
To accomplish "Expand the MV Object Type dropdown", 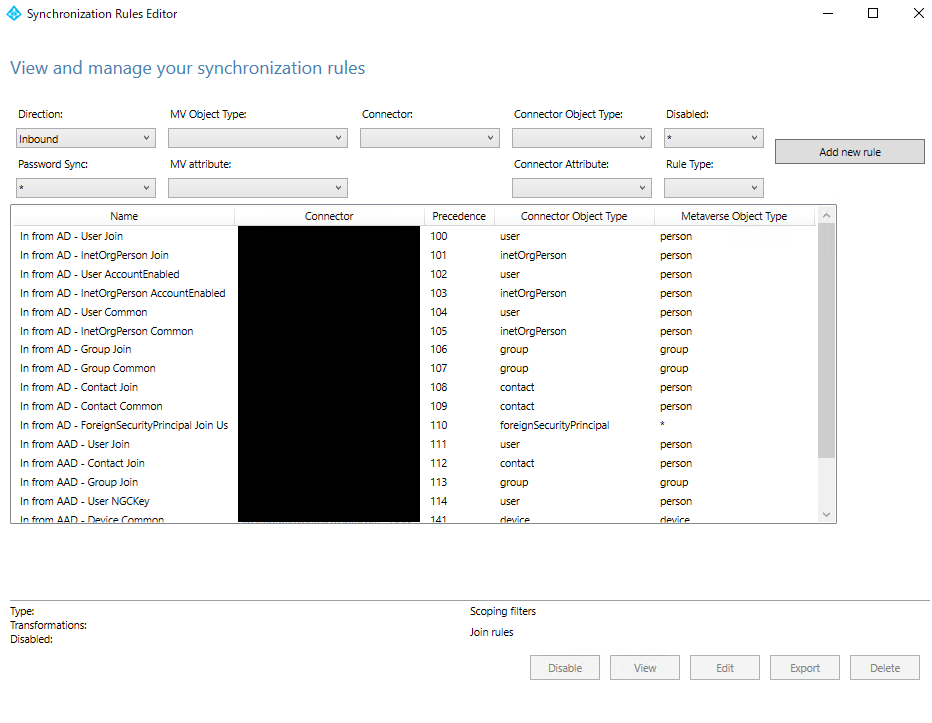I will (258, 139).
